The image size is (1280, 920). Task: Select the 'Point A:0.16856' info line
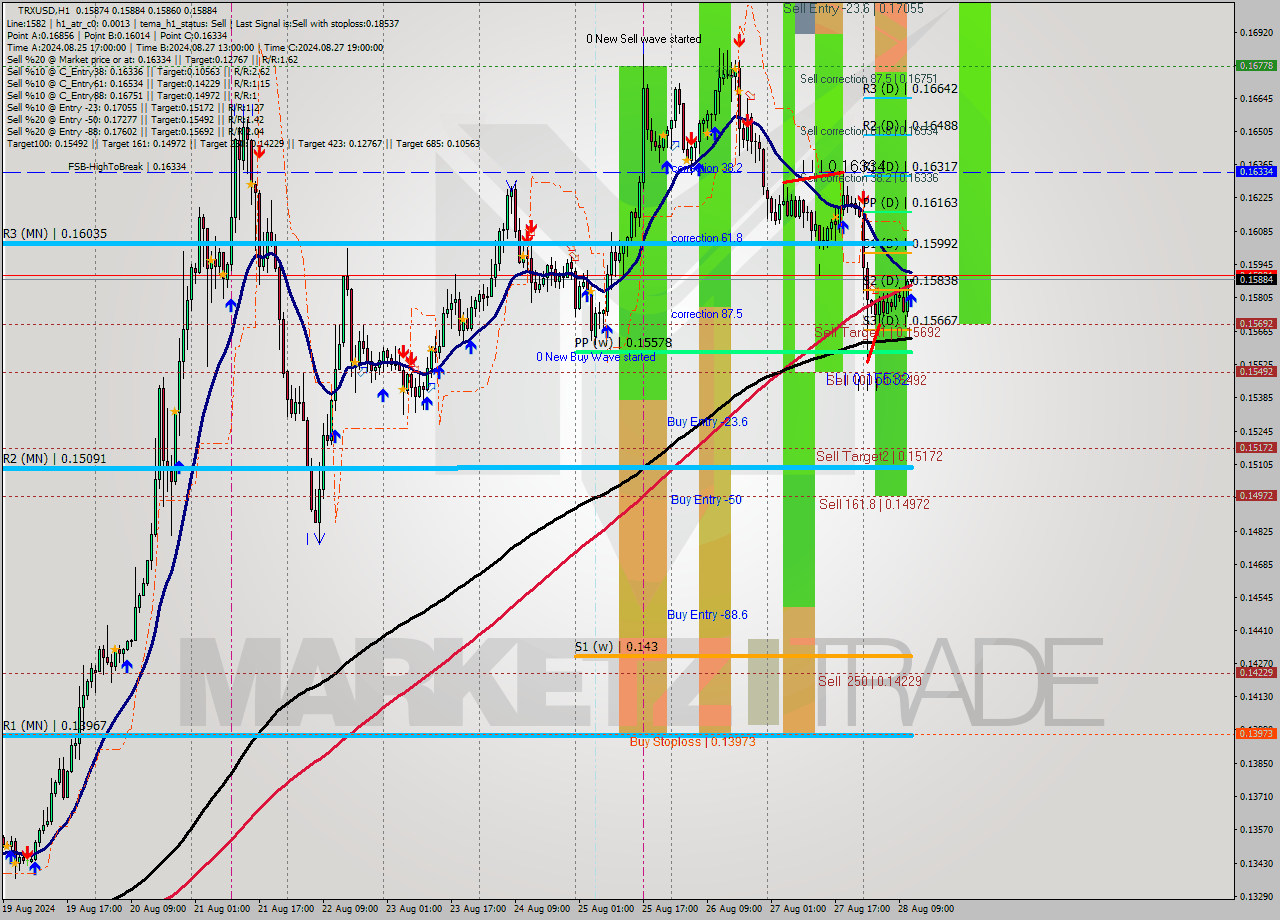(x=116, y=35)
